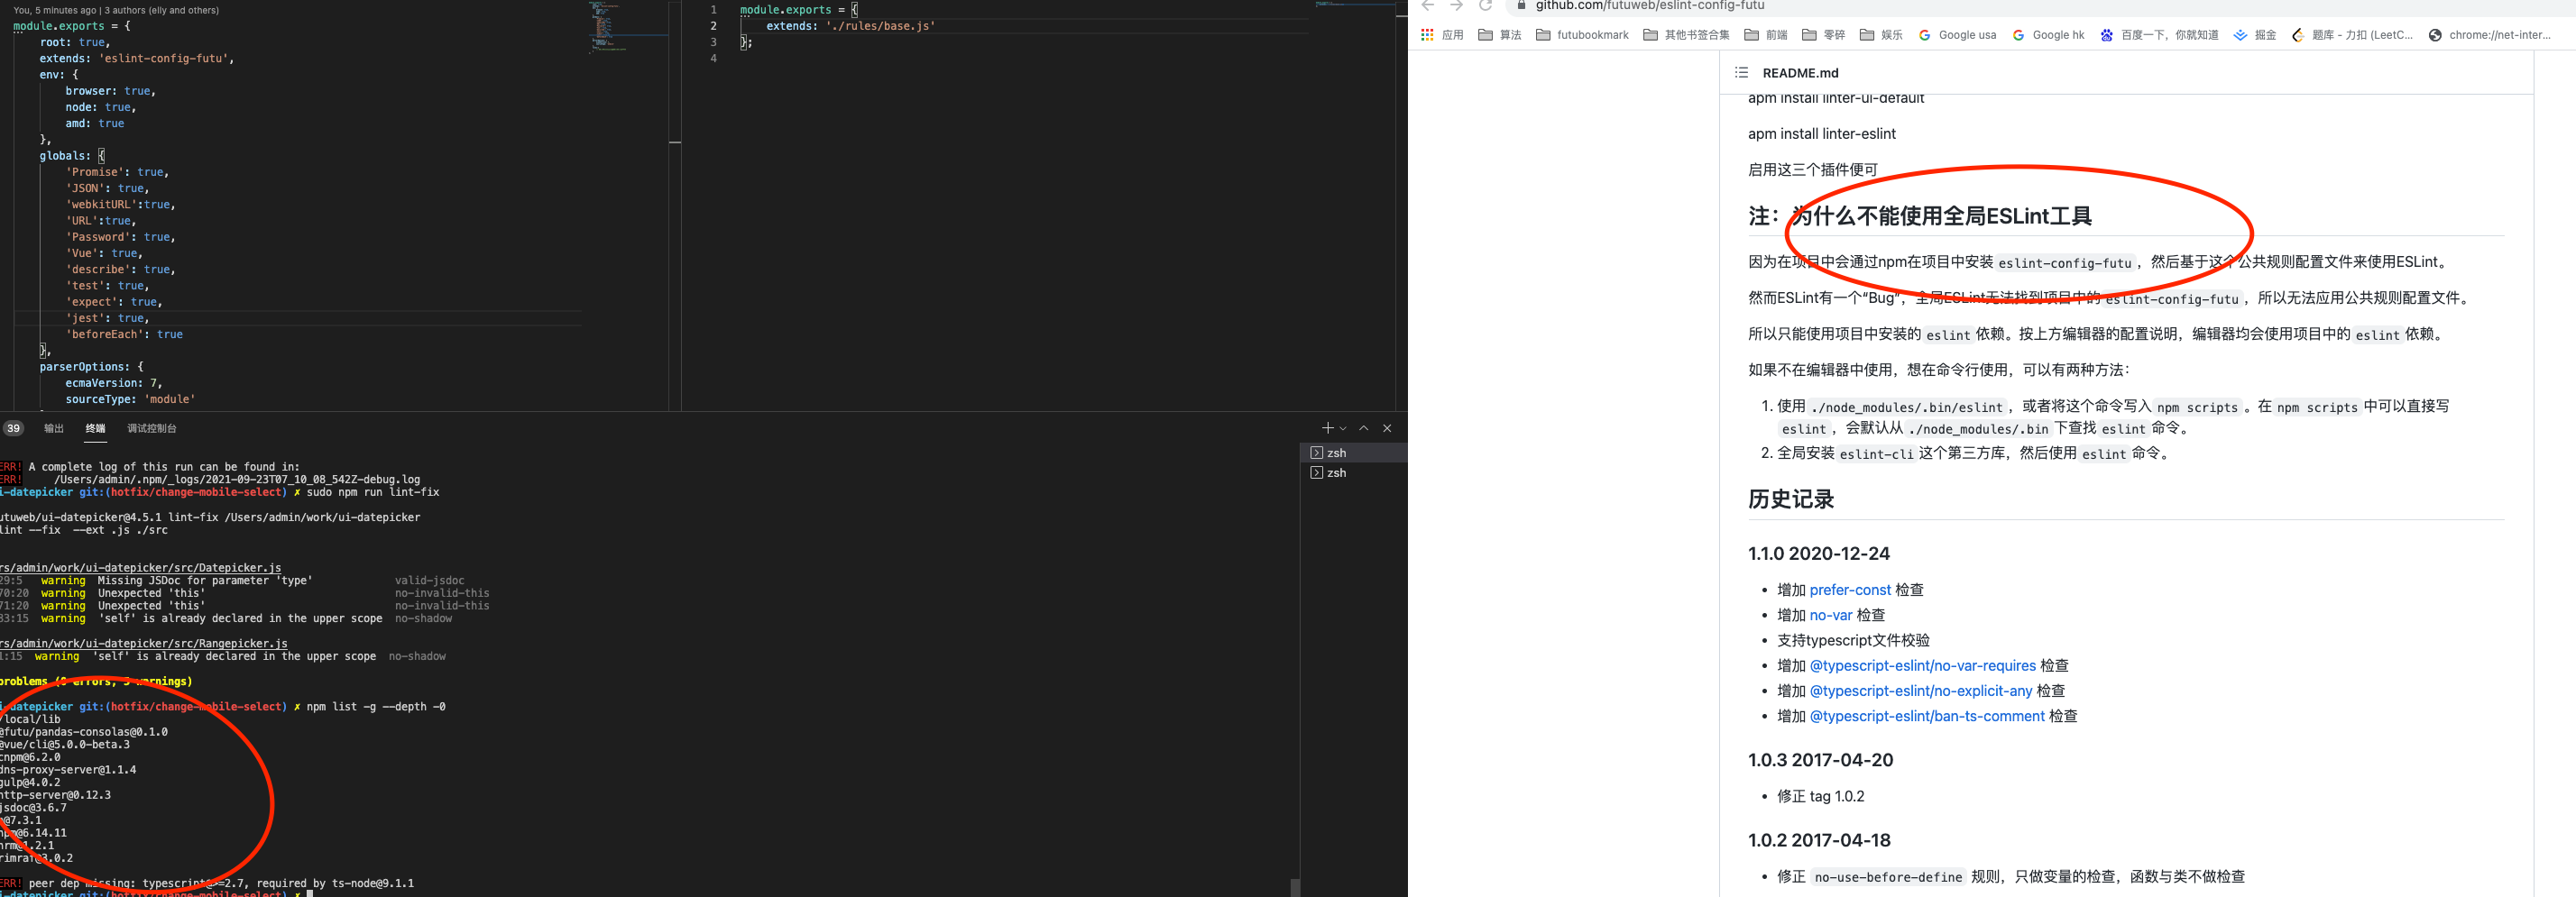
Task: Open @typescript-eslint/ban-ts-comment link
Action: point(1927,716)
